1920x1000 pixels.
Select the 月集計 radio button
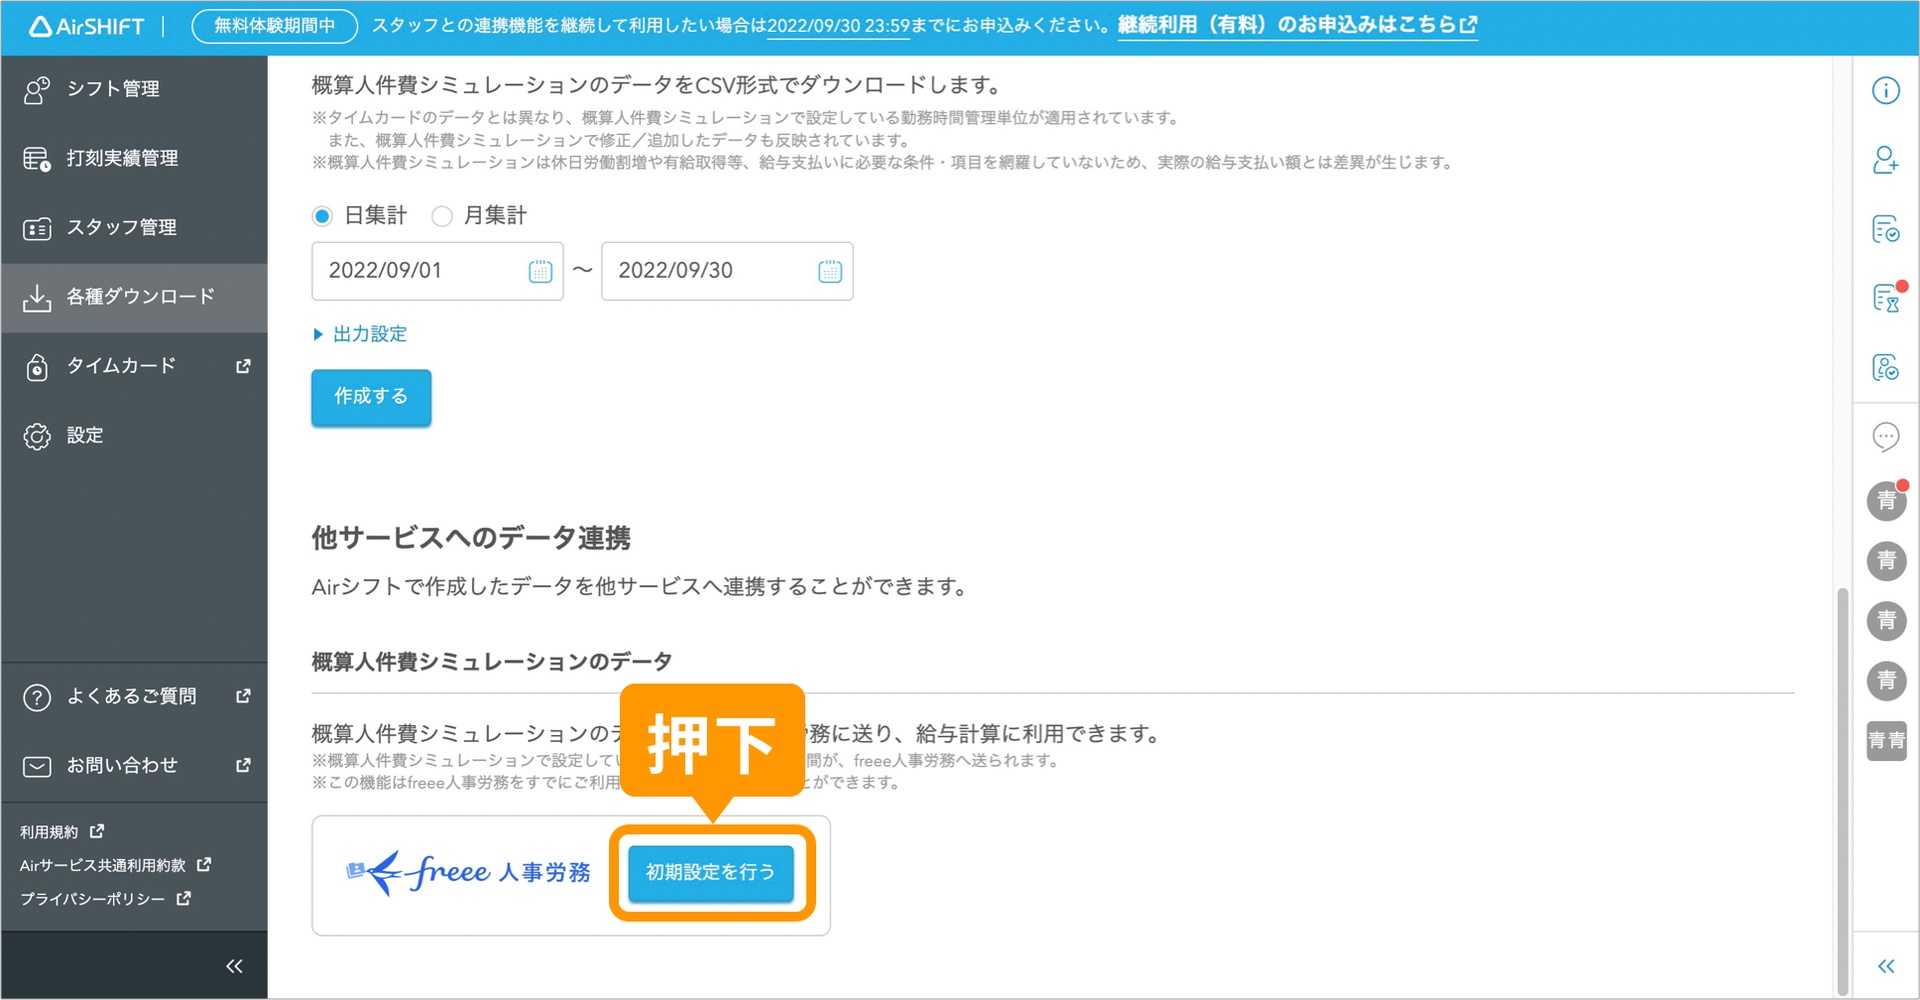click(x=442, y=216)
